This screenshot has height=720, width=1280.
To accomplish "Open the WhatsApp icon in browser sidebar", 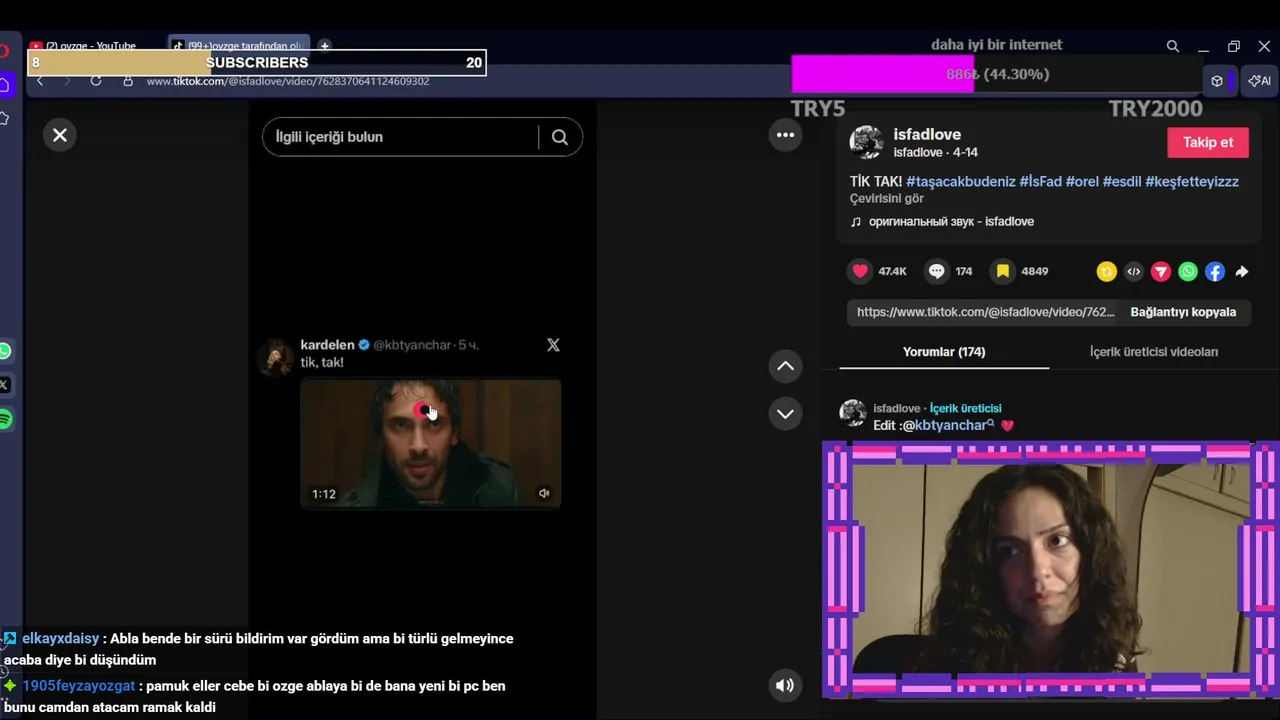I will [x=5, y=351].
